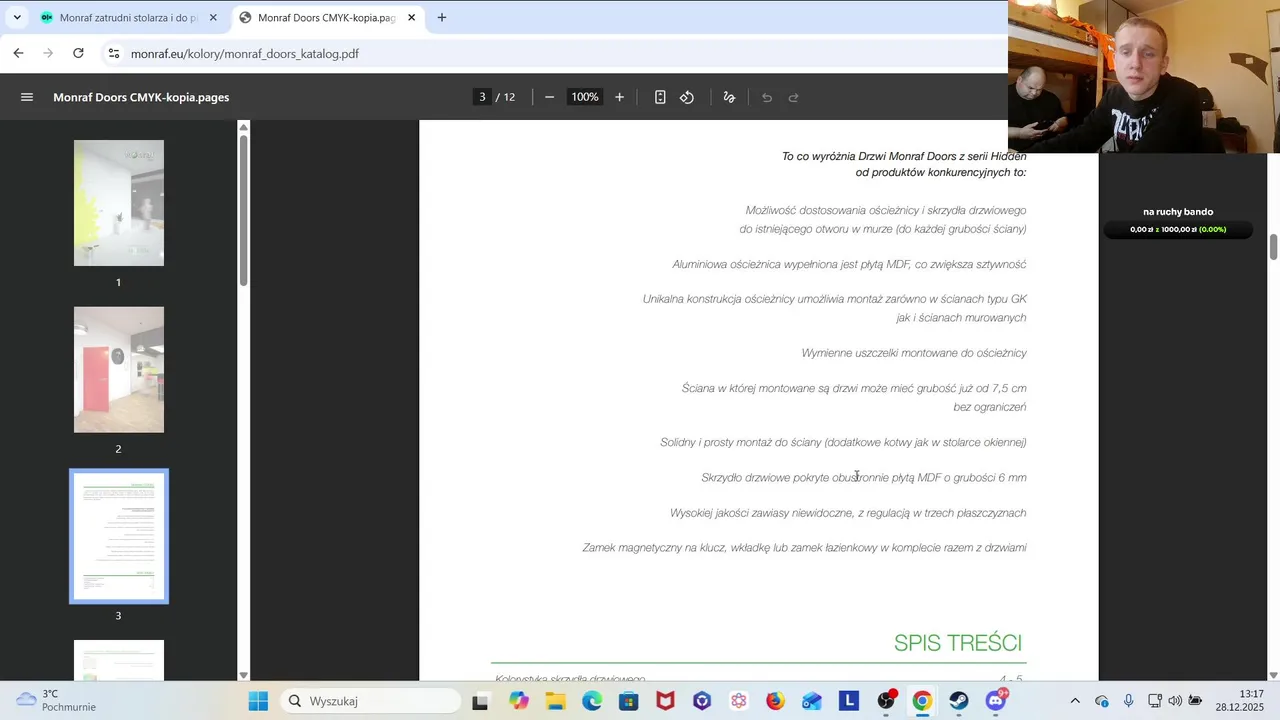This screenshot has width=1280, height=720.
Task: Click the browser back arrow
Action: (18, 53)
